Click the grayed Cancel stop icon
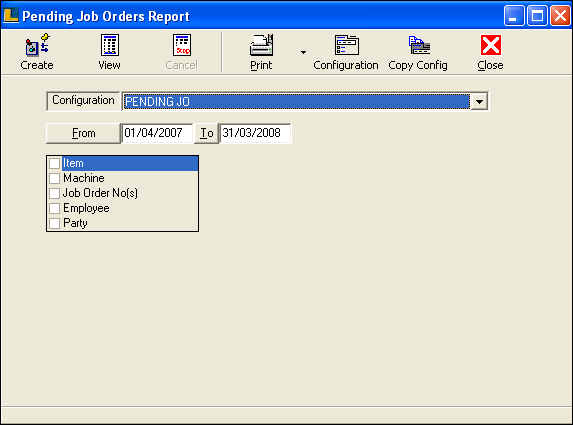Viewport: 573px width, 425px height. pyautogui.click(x=182, y=45)
